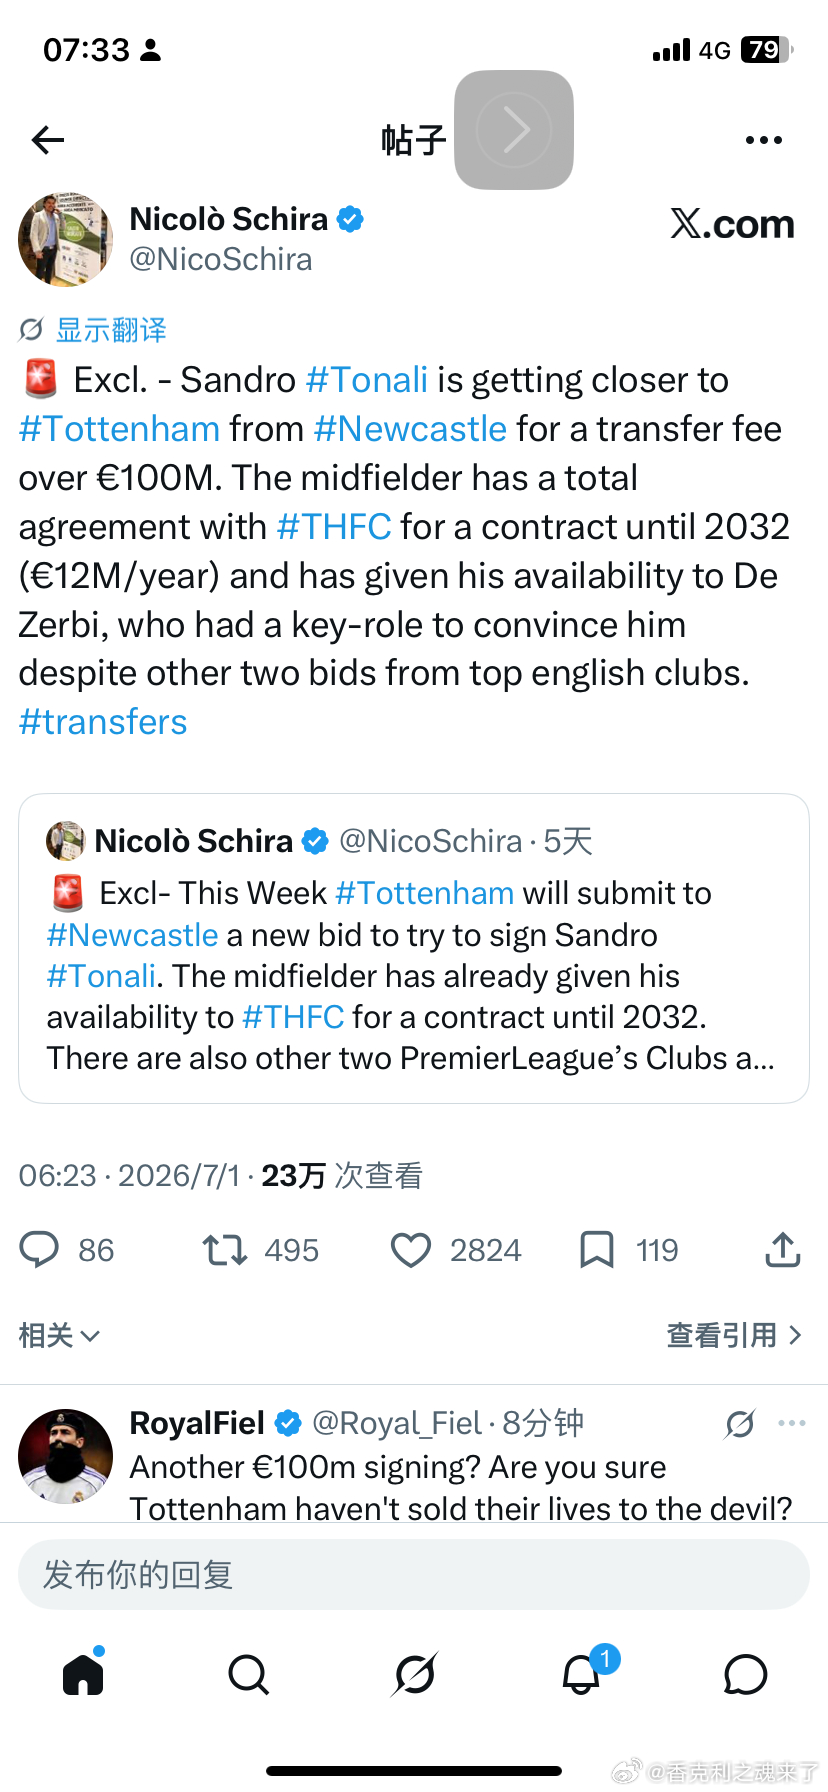Tap the gray floating forward arrow button
828x1792 pixels.
(x=514, y=130)
